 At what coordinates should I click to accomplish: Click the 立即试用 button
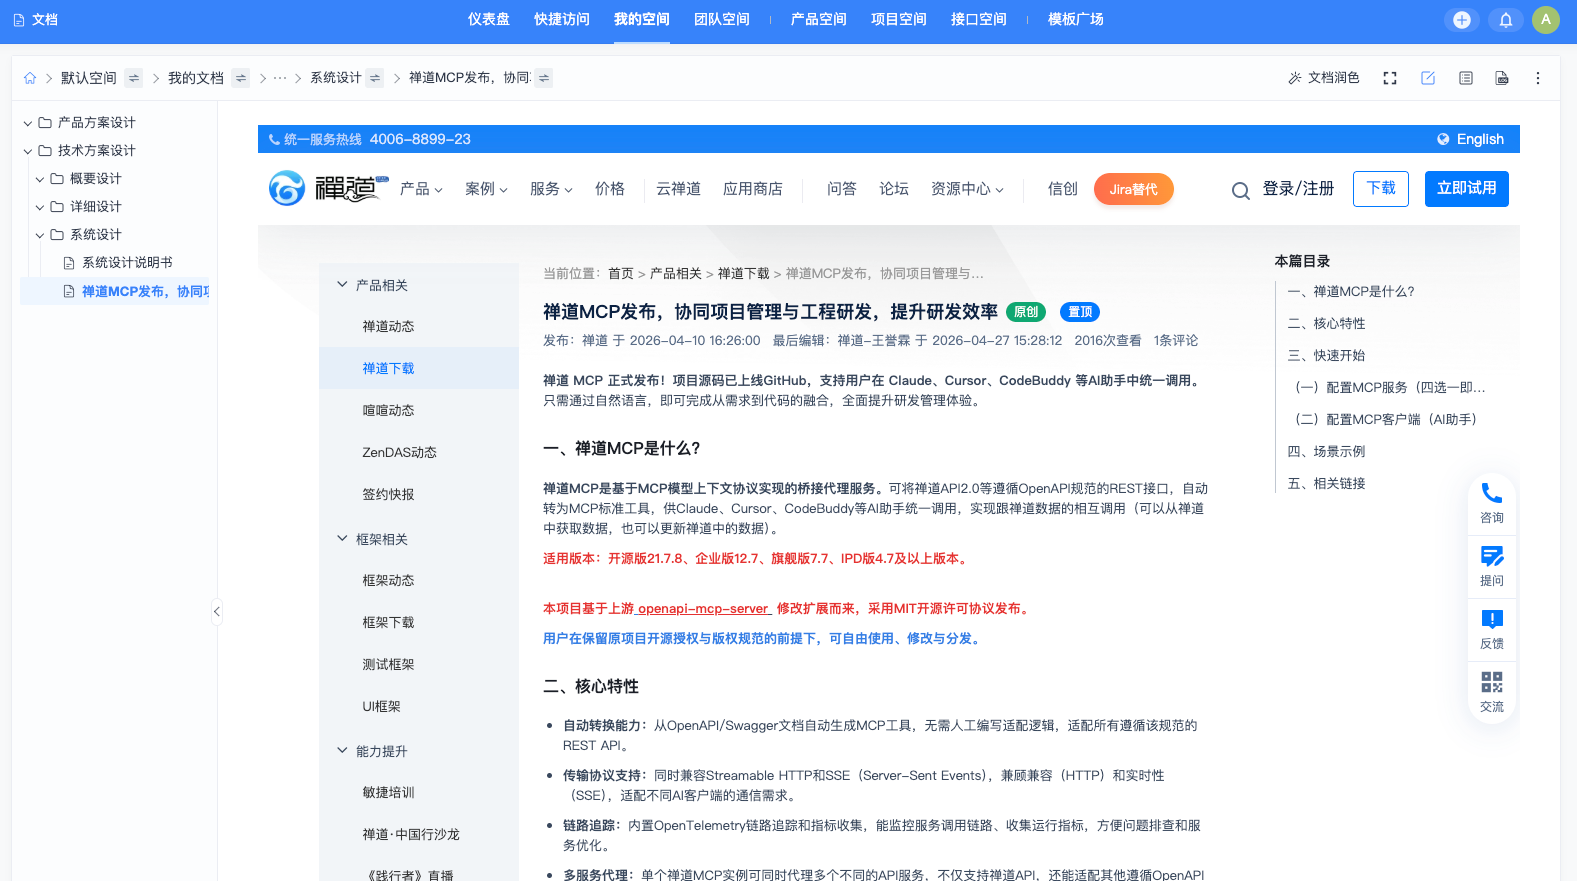1467,189
